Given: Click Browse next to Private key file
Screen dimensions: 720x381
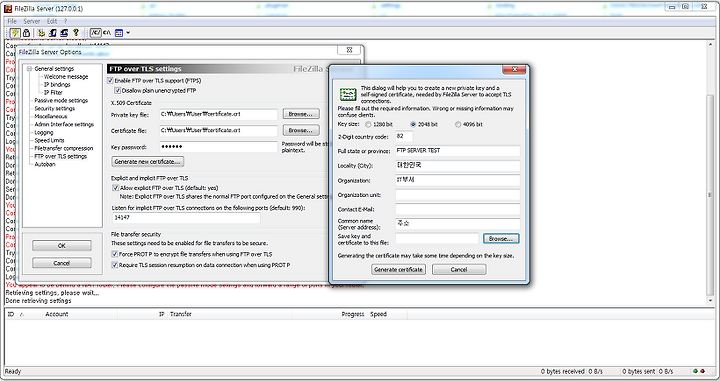Looking at the screenshot, I should tap(301, 114).
